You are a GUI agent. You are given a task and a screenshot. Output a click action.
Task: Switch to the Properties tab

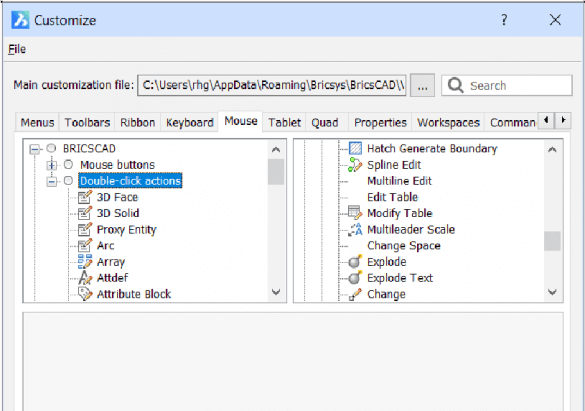[380, 122]
